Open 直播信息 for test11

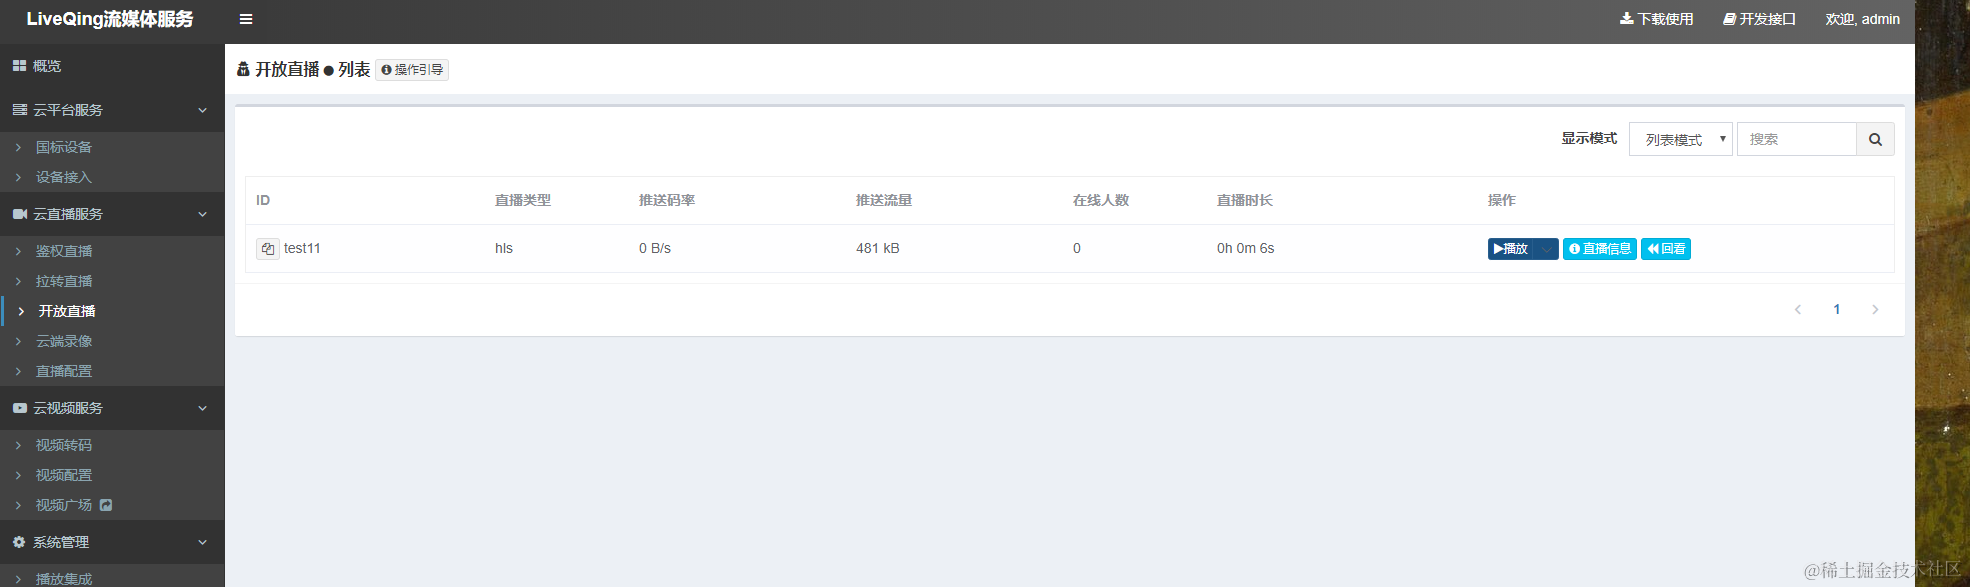[1600, 249]
